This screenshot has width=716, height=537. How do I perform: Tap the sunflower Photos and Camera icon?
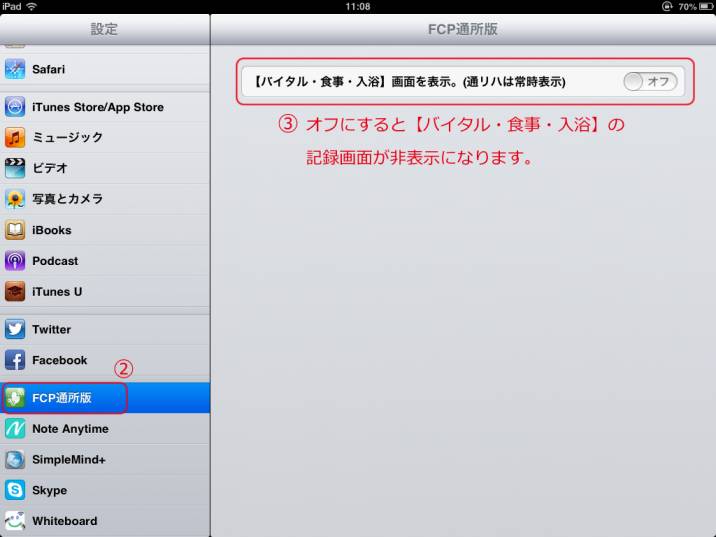(x=15, y=199)
